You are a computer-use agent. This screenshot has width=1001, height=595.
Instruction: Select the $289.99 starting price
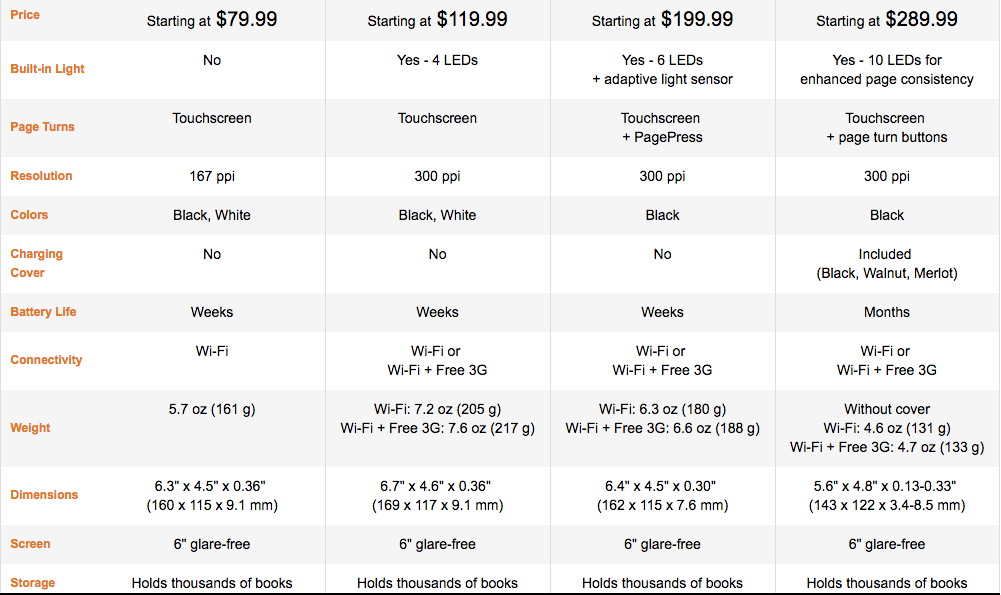pos(922,19)
